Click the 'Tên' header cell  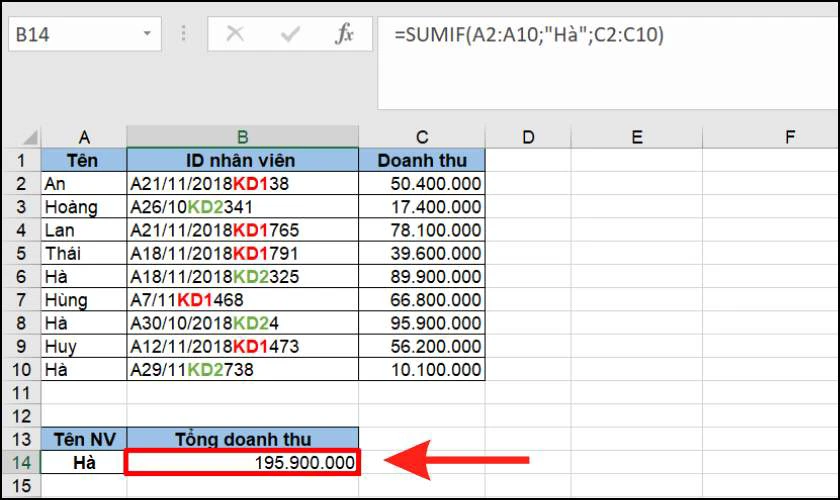pyautogui.click(x=84, y=160)
